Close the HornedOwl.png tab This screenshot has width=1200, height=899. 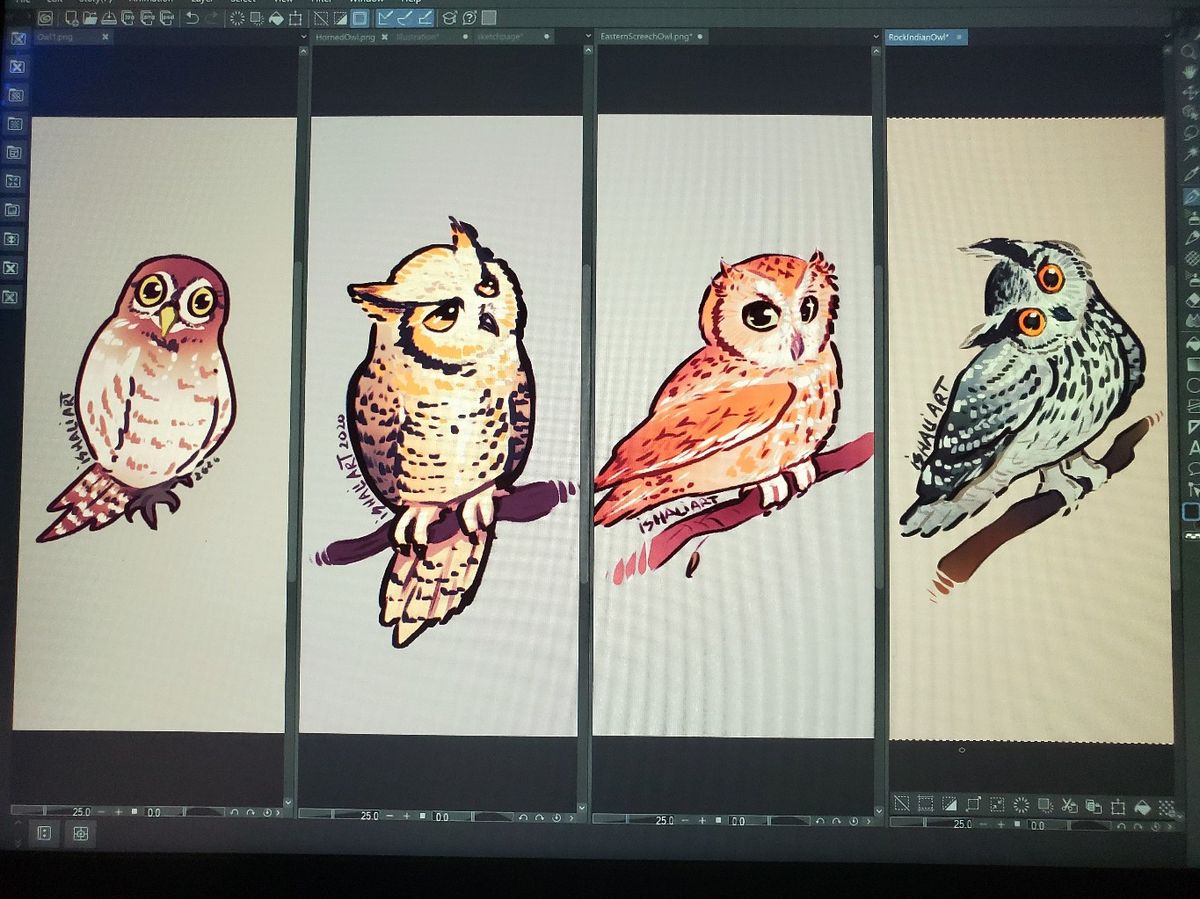384,37
